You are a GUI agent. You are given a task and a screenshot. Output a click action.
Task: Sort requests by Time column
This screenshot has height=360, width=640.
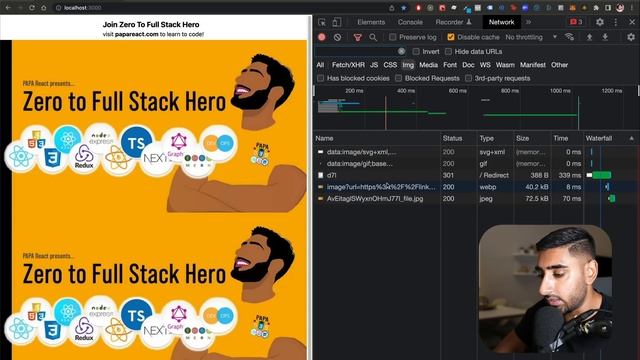(x=567, y=138)
